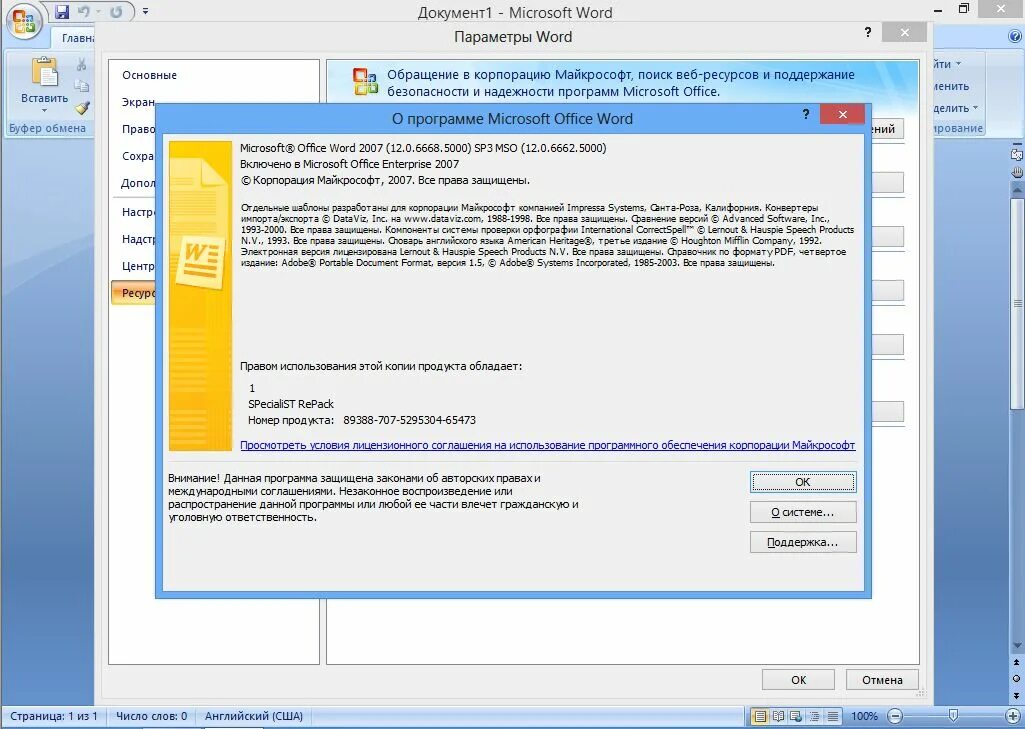Click the vertical scrollbar down arrow
Screen dimensions: 1025x729
click(1017, 646)
